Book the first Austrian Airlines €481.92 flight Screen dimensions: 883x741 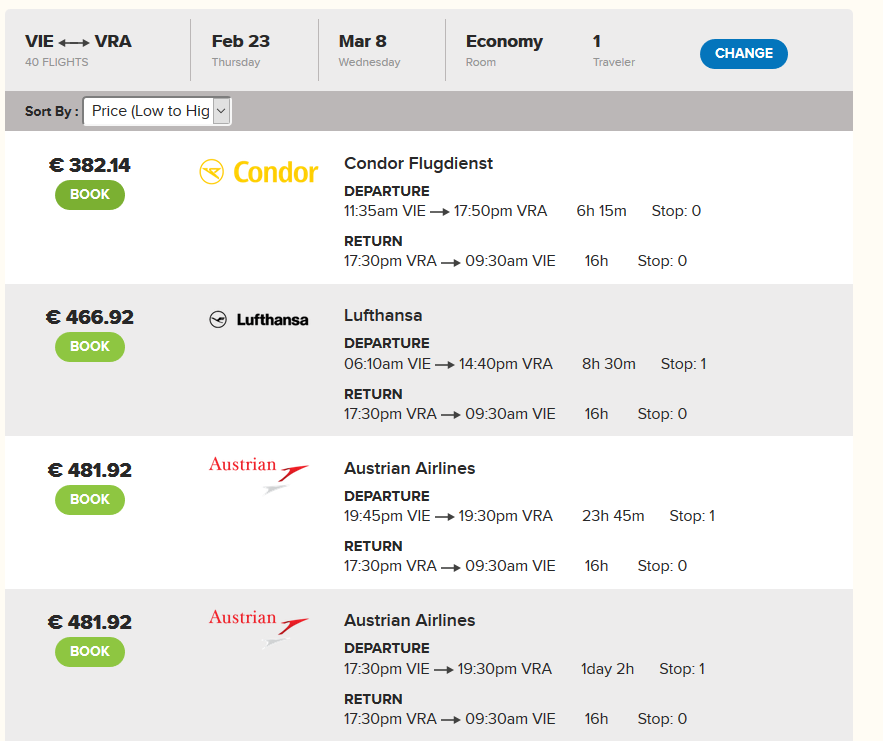click(90, 499)
